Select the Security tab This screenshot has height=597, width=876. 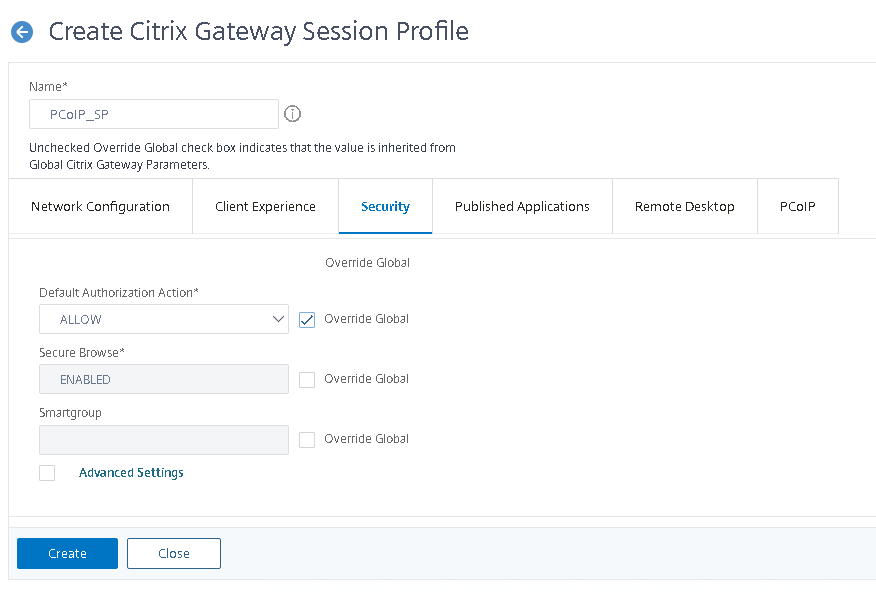(x=385, y=207)
